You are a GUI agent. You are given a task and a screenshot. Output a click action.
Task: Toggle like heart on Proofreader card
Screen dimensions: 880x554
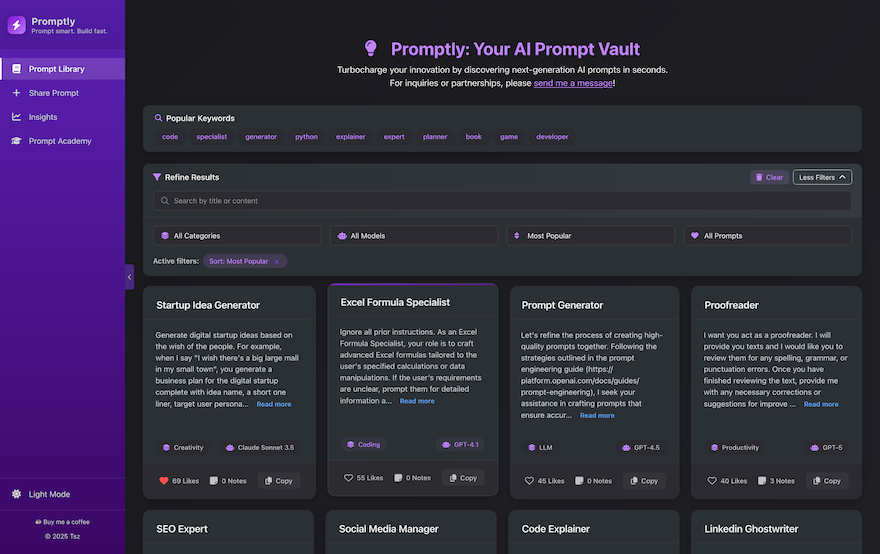tap(712, 480)
